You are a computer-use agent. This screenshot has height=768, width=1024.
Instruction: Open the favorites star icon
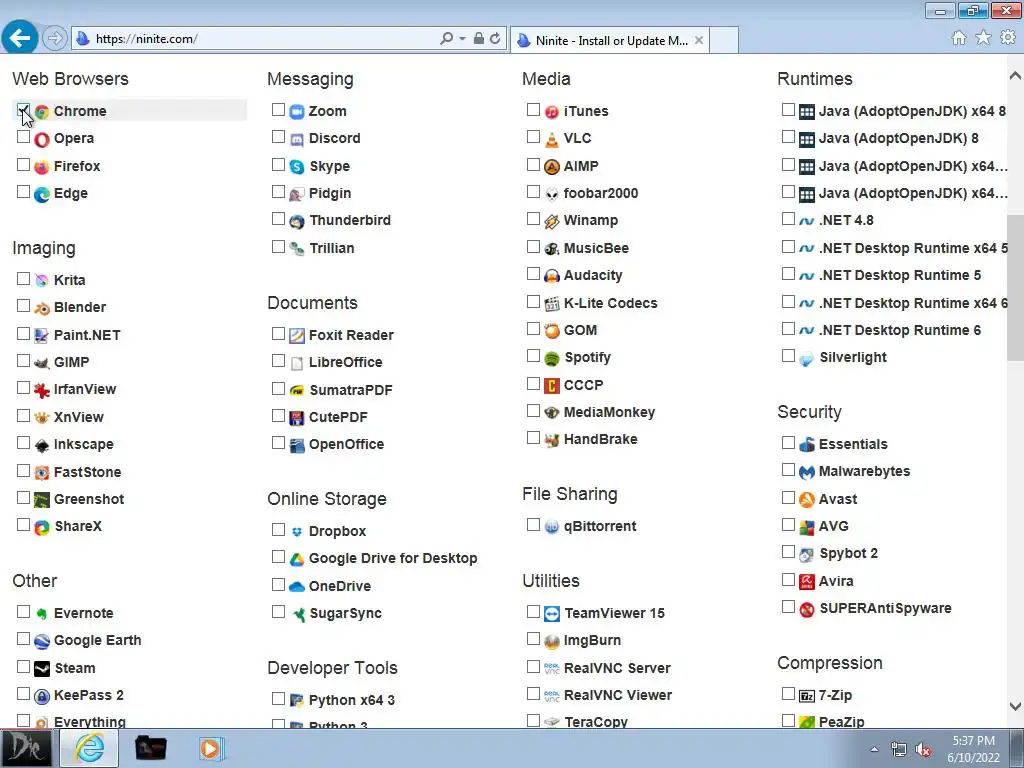(x=983, y=38)
